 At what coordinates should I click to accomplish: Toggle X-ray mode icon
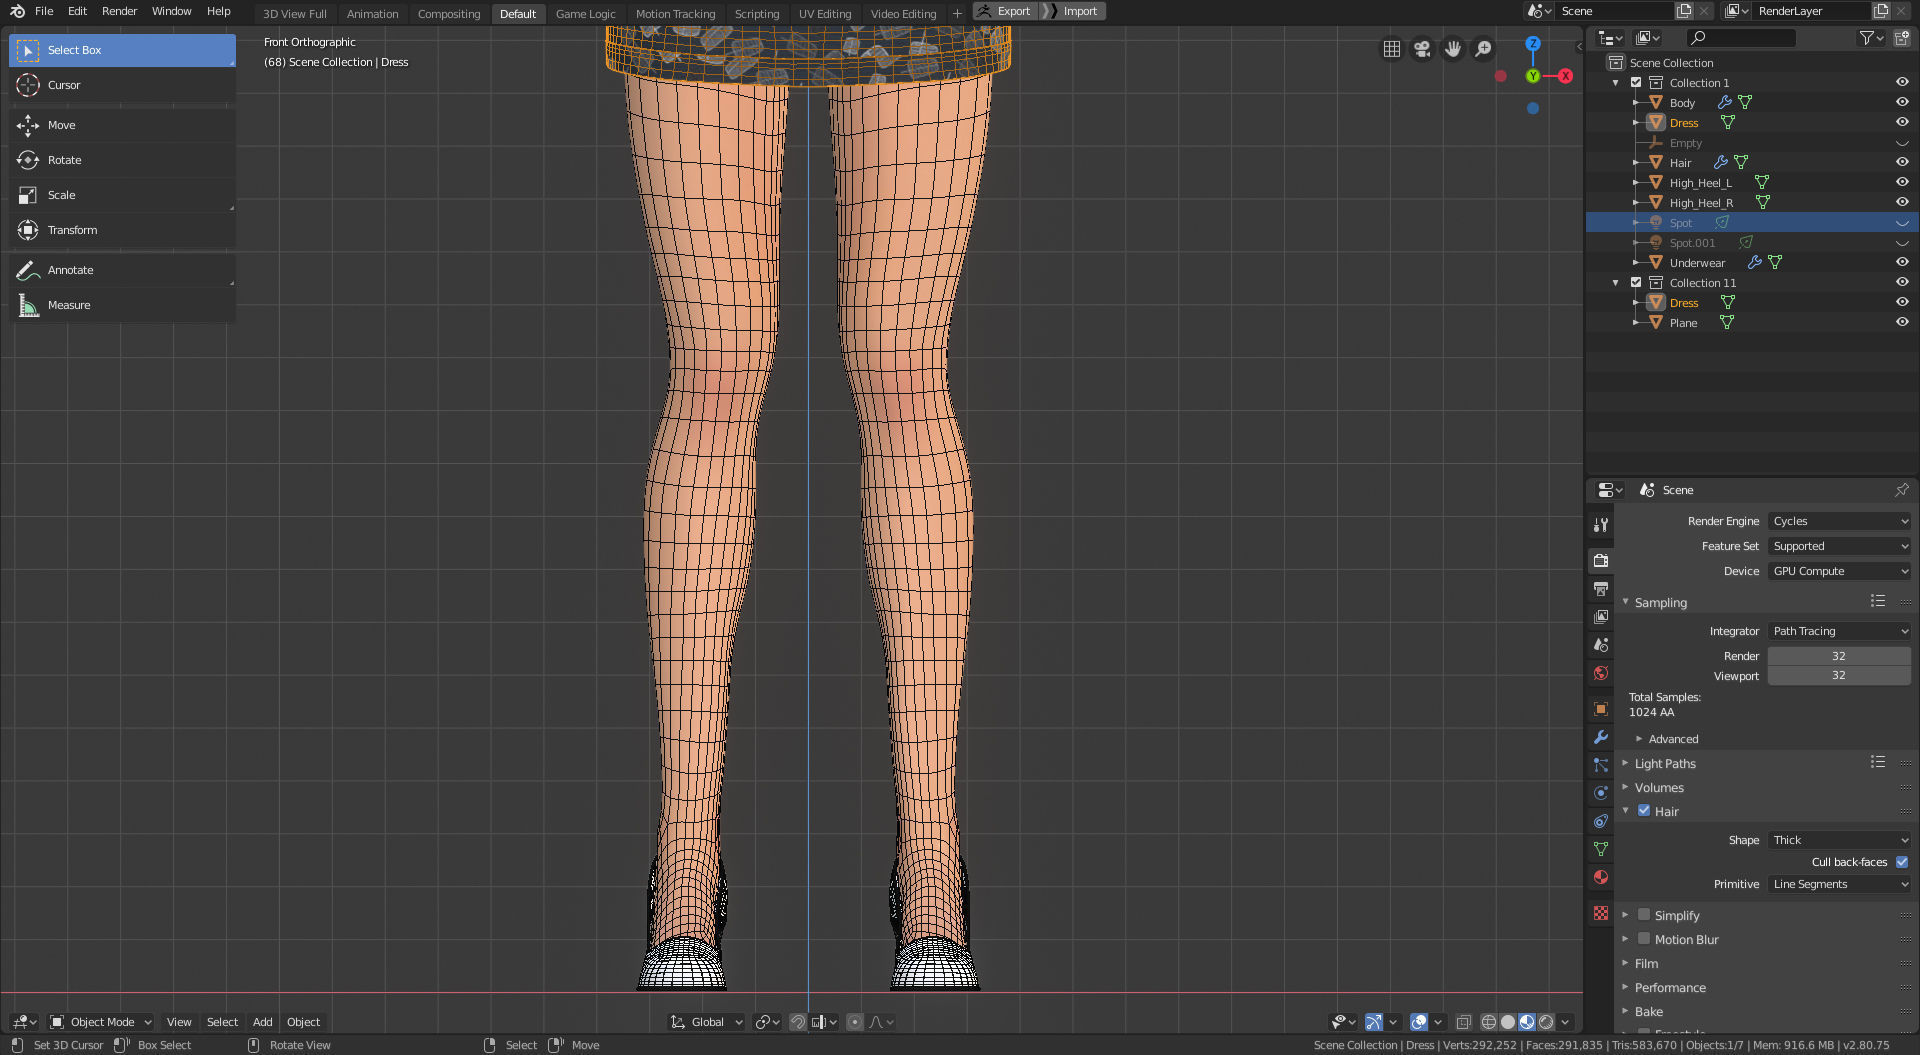(1464, 1022)
